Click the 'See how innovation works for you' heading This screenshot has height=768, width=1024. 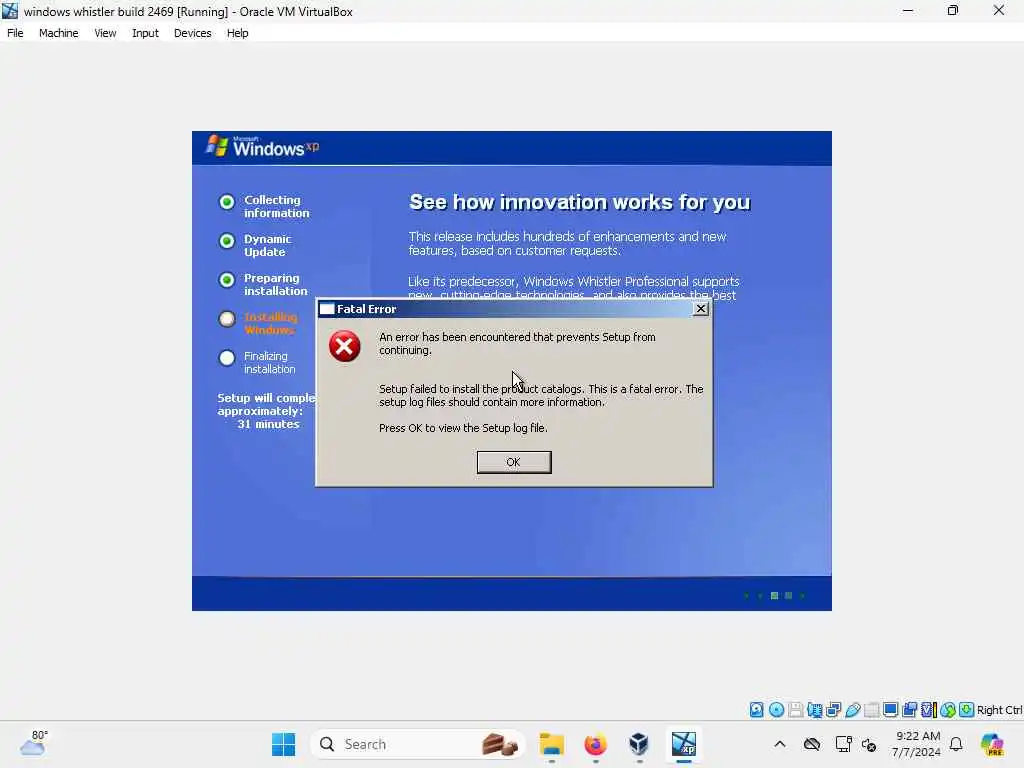(580, 202)
